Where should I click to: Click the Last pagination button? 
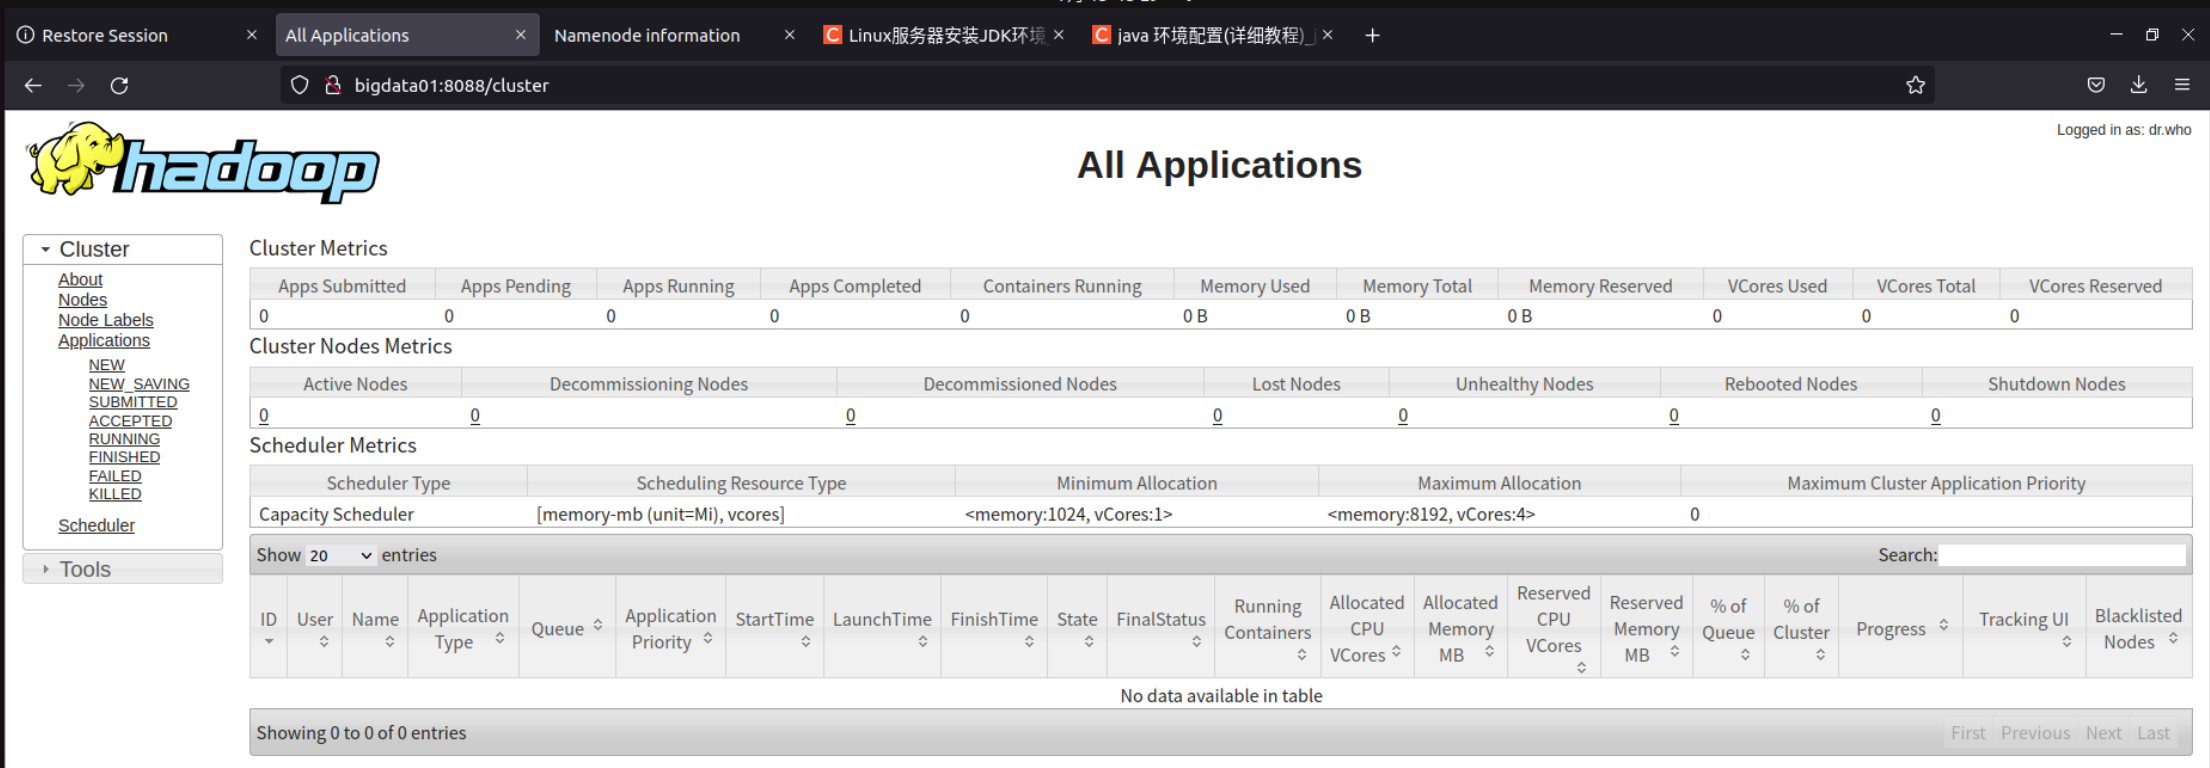2153,733
